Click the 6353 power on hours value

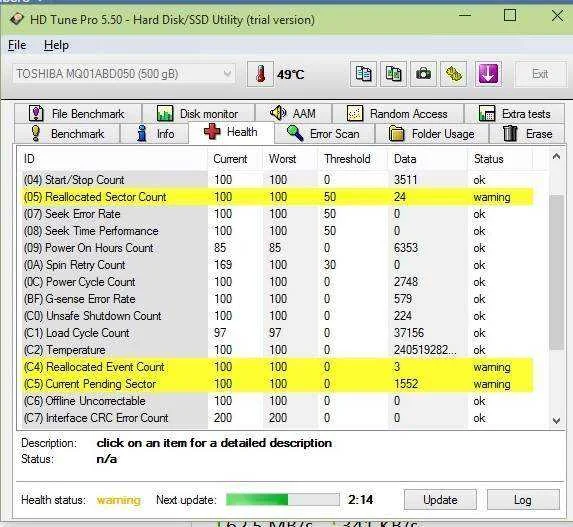(x=406, y=248)
